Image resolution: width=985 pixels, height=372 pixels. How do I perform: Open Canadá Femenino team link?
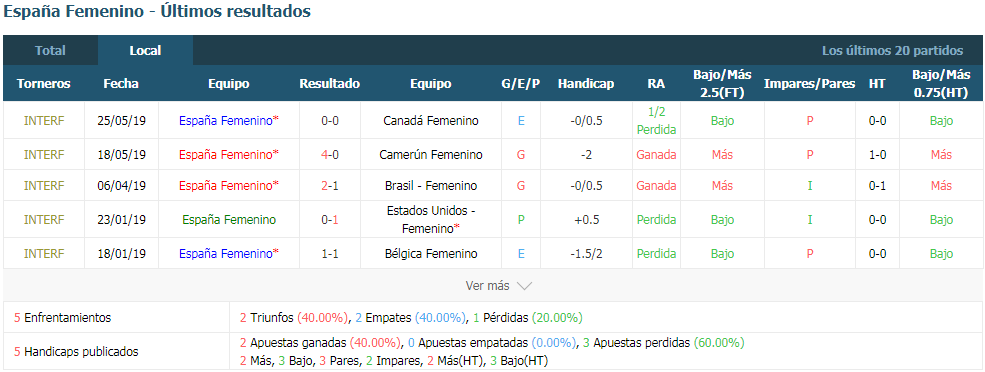pos(431,121)
